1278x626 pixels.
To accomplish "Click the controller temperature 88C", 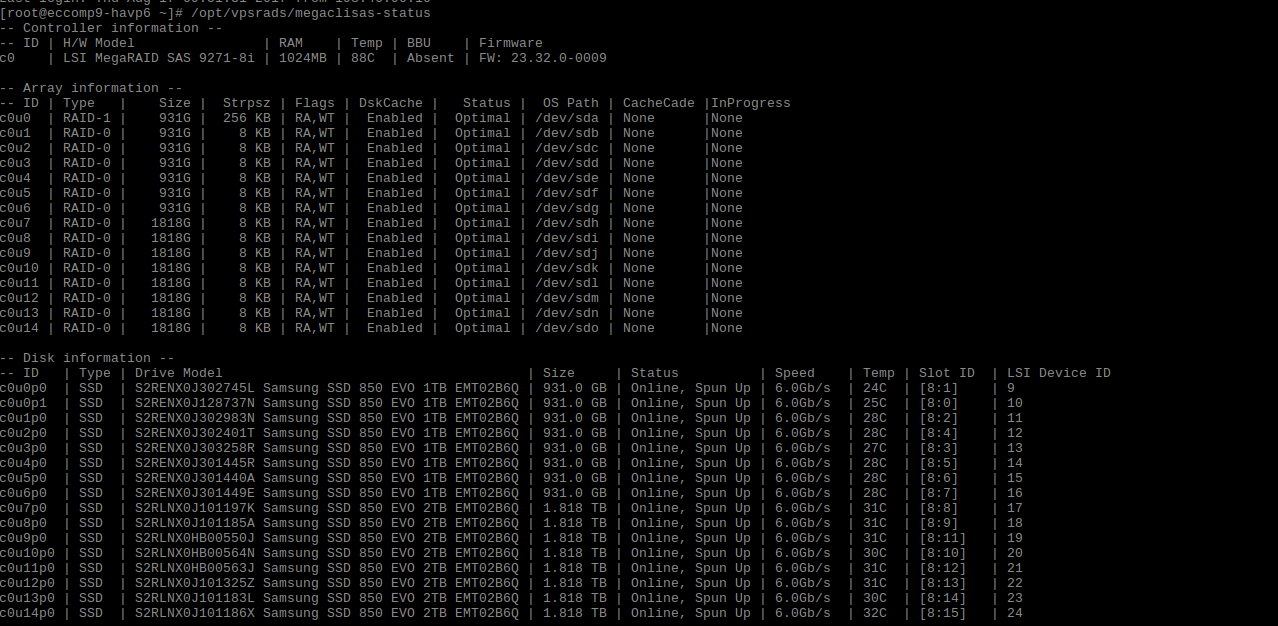I will [x=362, y=58].
